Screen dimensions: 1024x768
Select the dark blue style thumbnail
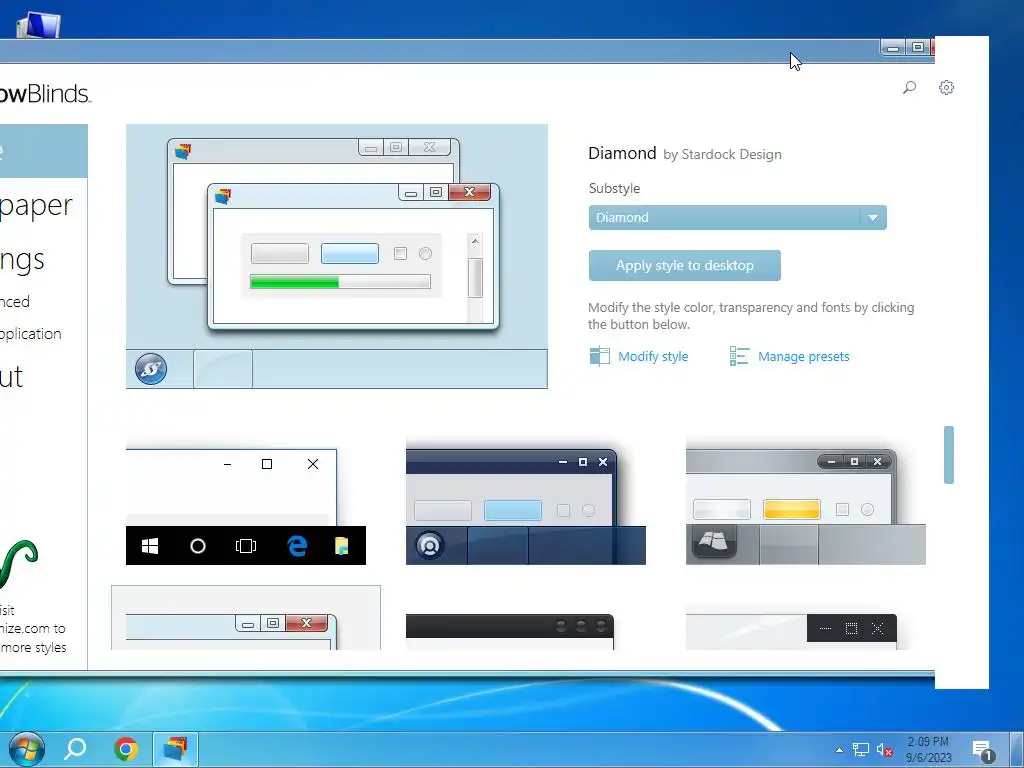[x=526, y=506]
